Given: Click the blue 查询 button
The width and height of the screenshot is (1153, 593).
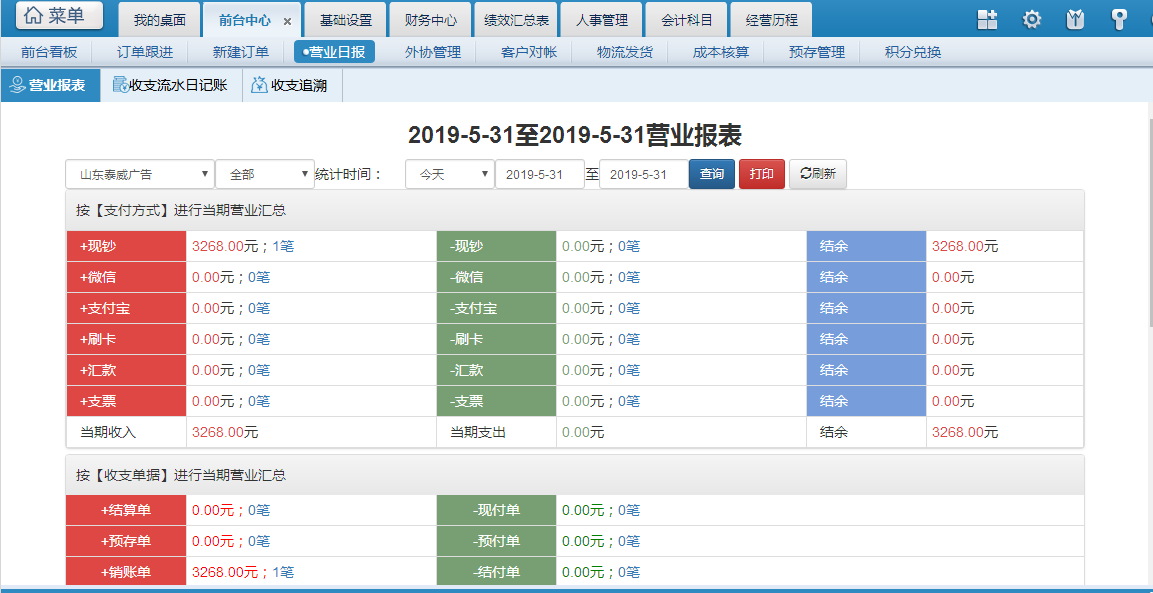Looking at the screenshot, I should [x=712, y=174].
